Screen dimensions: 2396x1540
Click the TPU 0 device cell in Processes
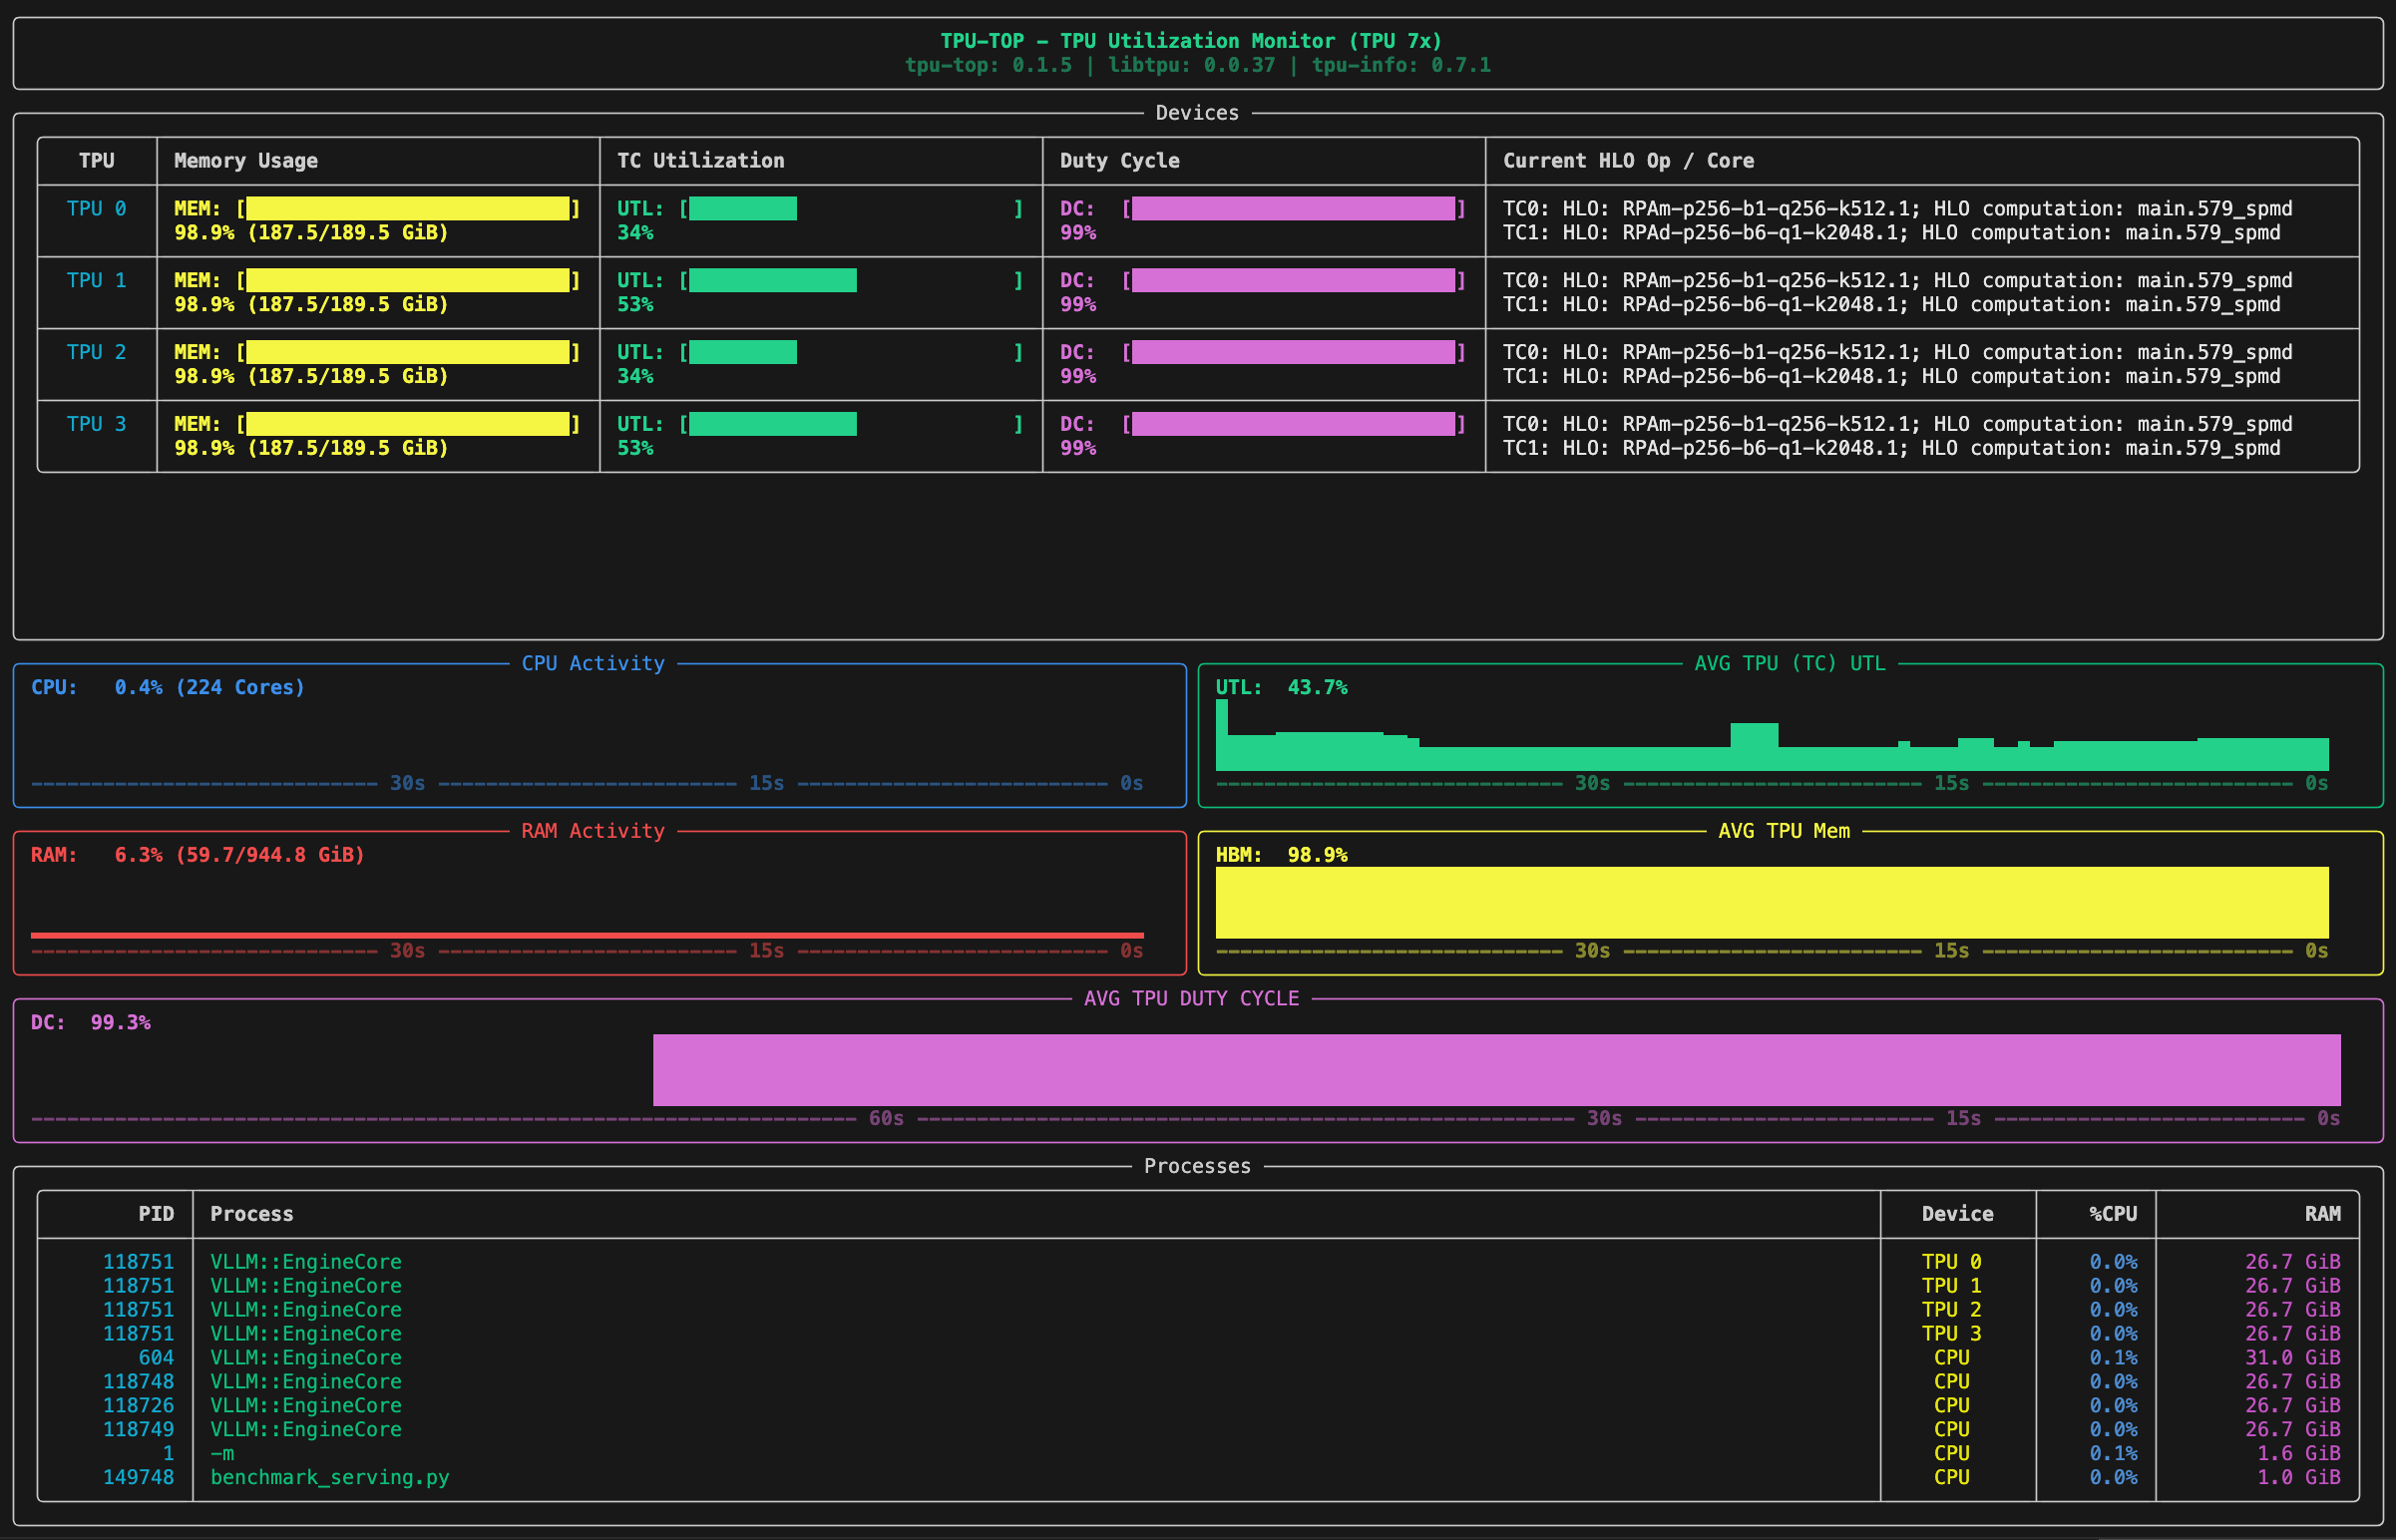click(1952, 1262)
